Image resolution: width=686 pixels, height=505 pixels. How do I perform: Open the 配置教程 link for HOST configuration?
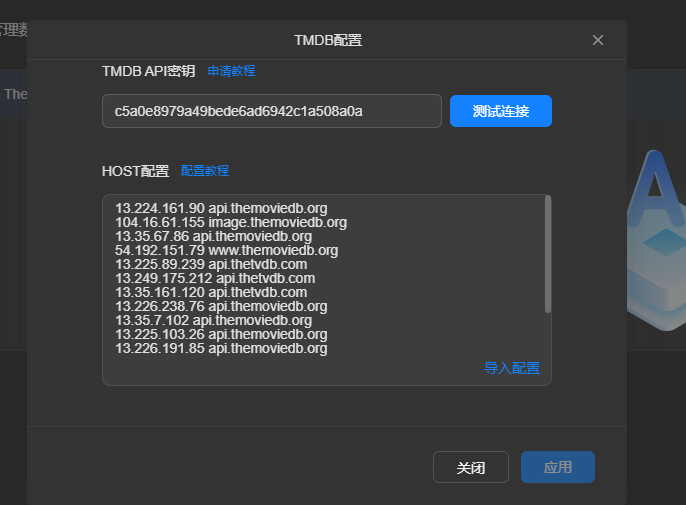click(x=205, y=171)
